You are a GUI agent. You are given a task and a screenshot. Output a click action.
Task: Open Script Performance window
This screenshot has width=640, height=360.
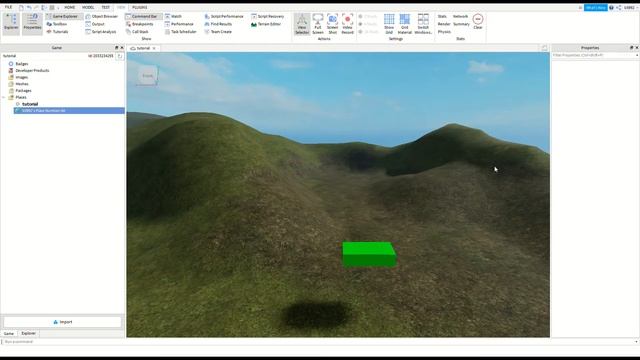pyautogui.click(x=224, y=16)
